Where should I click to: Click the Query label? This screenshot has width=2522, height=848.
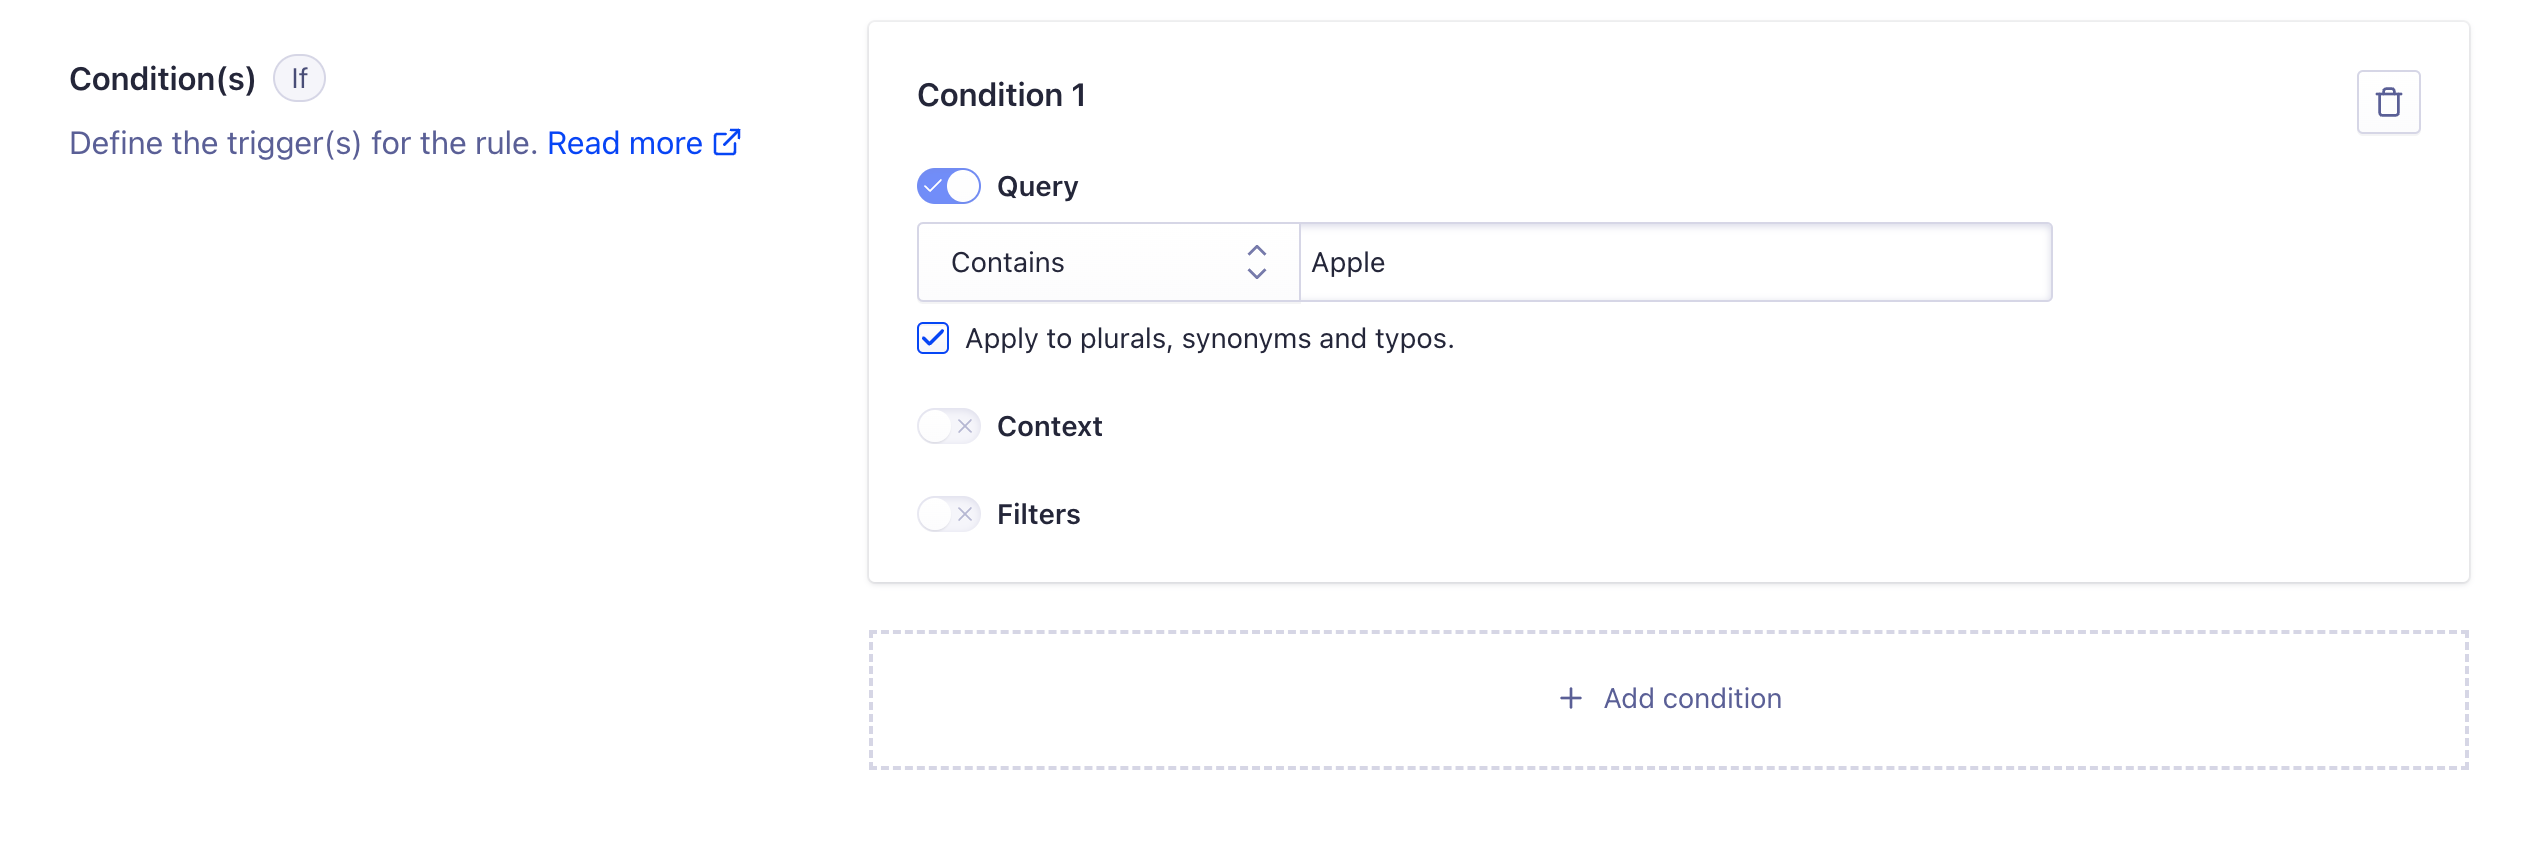1038,186
